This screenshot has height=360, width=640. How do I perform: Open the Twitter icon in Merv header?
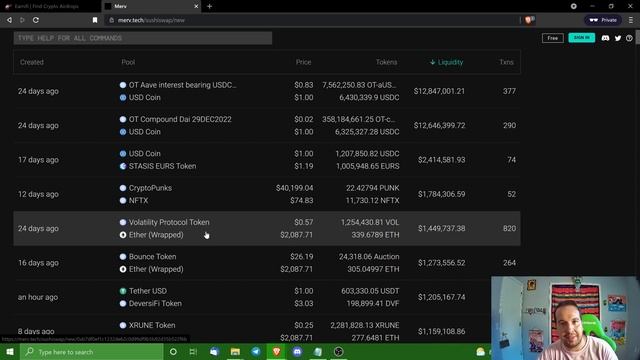pos(618,38)
